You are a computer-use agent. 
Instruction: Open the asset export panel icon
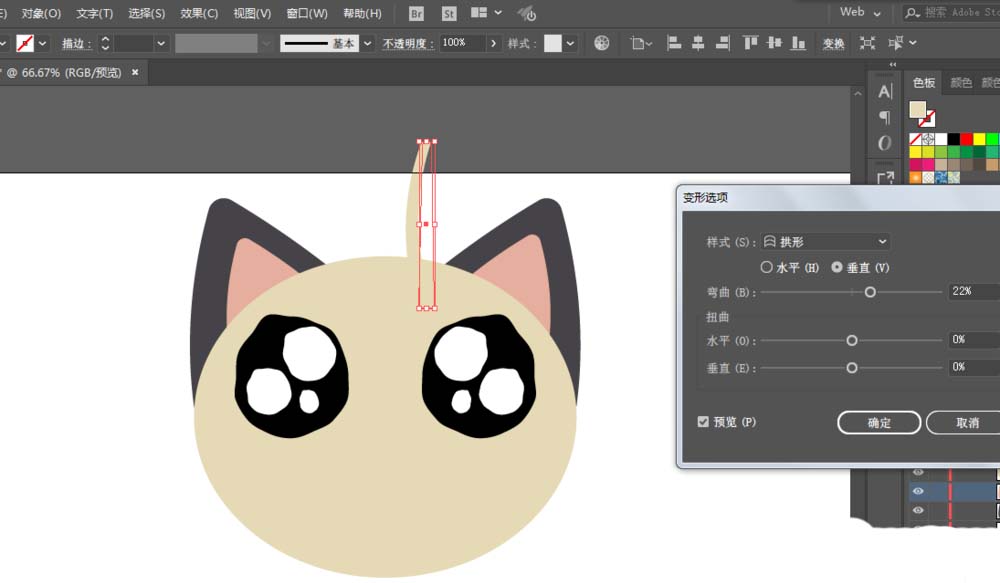pos(885,177)
